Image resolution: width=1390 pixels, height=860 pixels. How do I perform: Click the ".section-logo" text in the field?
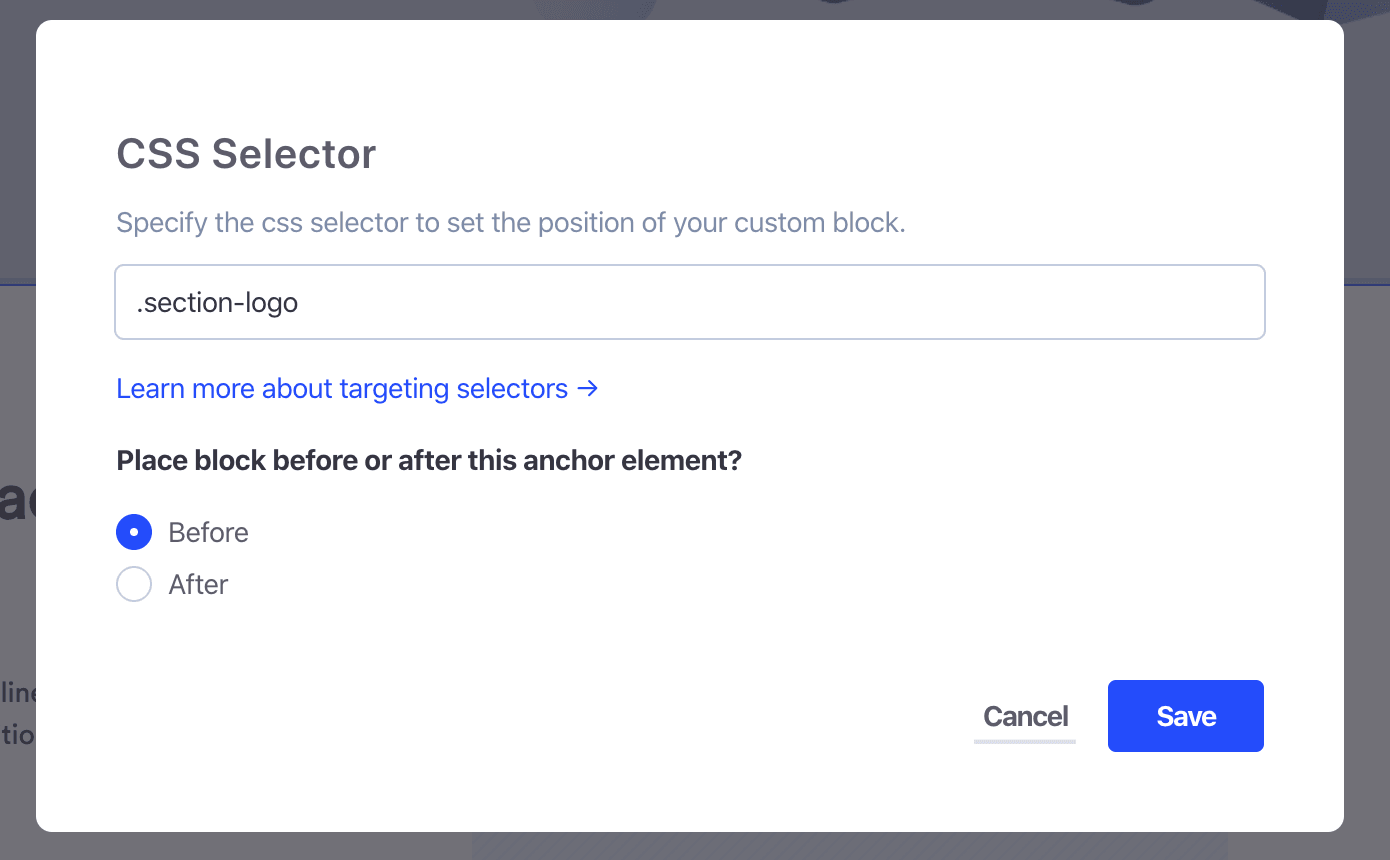tap(217, 302)
